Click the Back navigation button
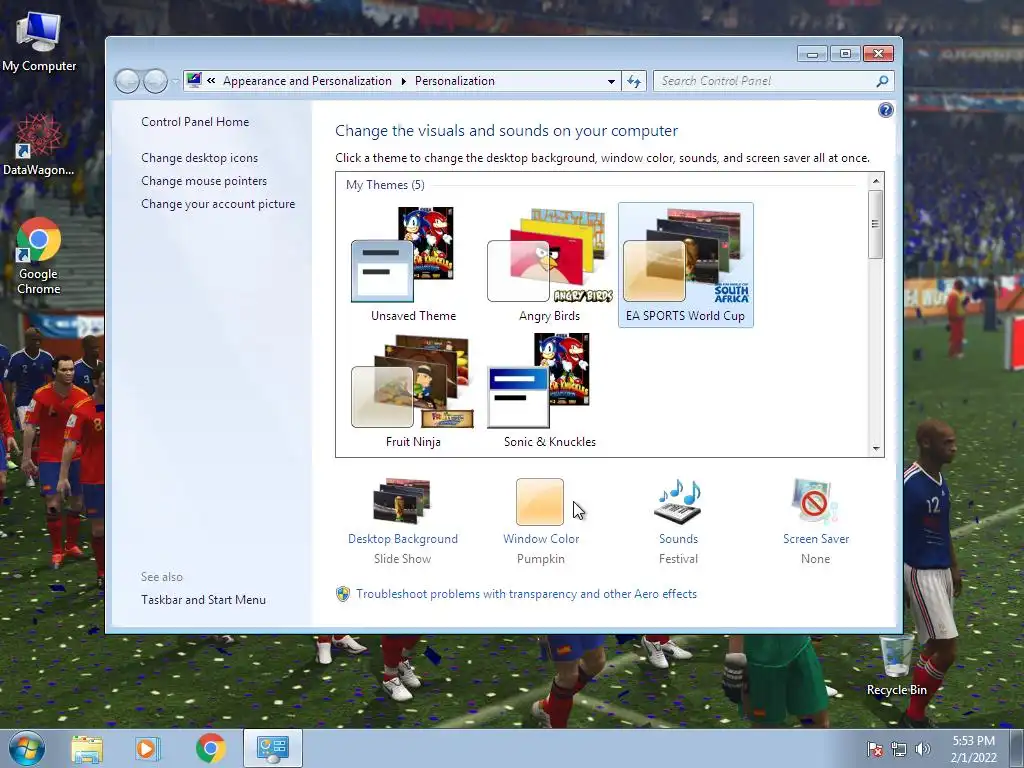 pyautogui.click(x=127, y=81)
